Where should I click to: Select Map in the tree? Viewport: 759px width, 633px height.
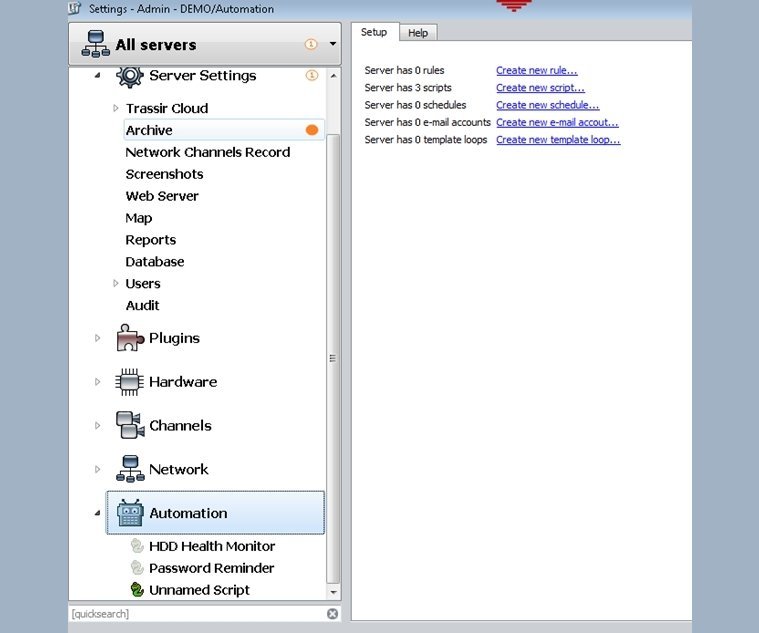coord(138,218)
